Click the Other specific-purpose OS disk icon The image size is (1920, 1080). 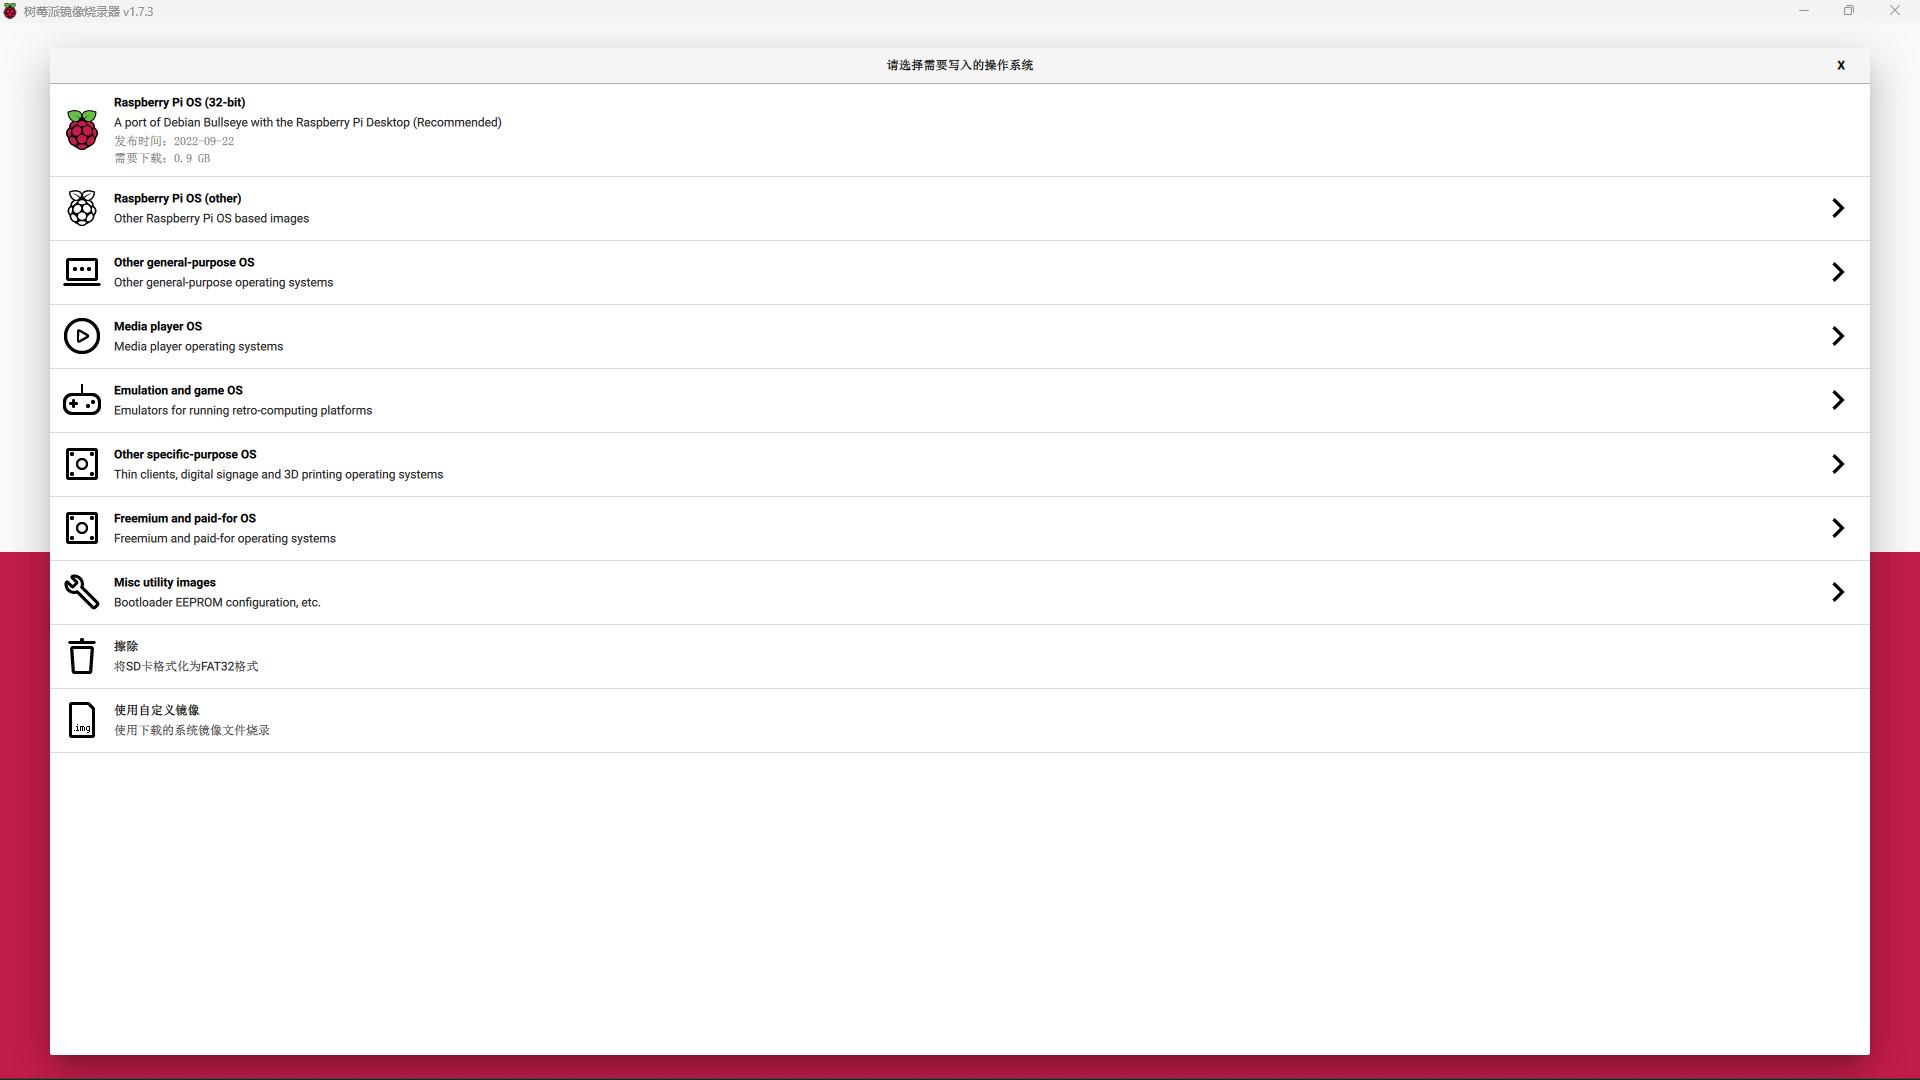(82, 464)
